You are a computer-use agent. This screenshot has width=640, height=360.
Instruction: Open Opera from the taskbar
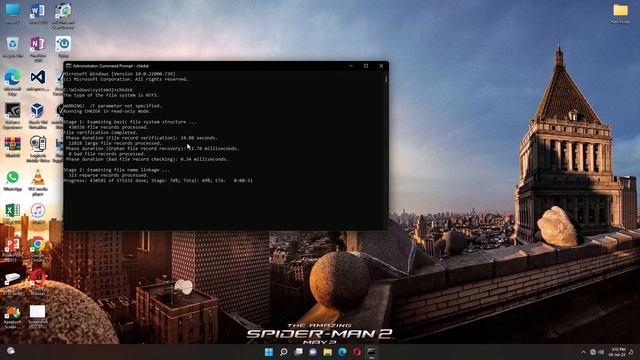tap(357, 352)
